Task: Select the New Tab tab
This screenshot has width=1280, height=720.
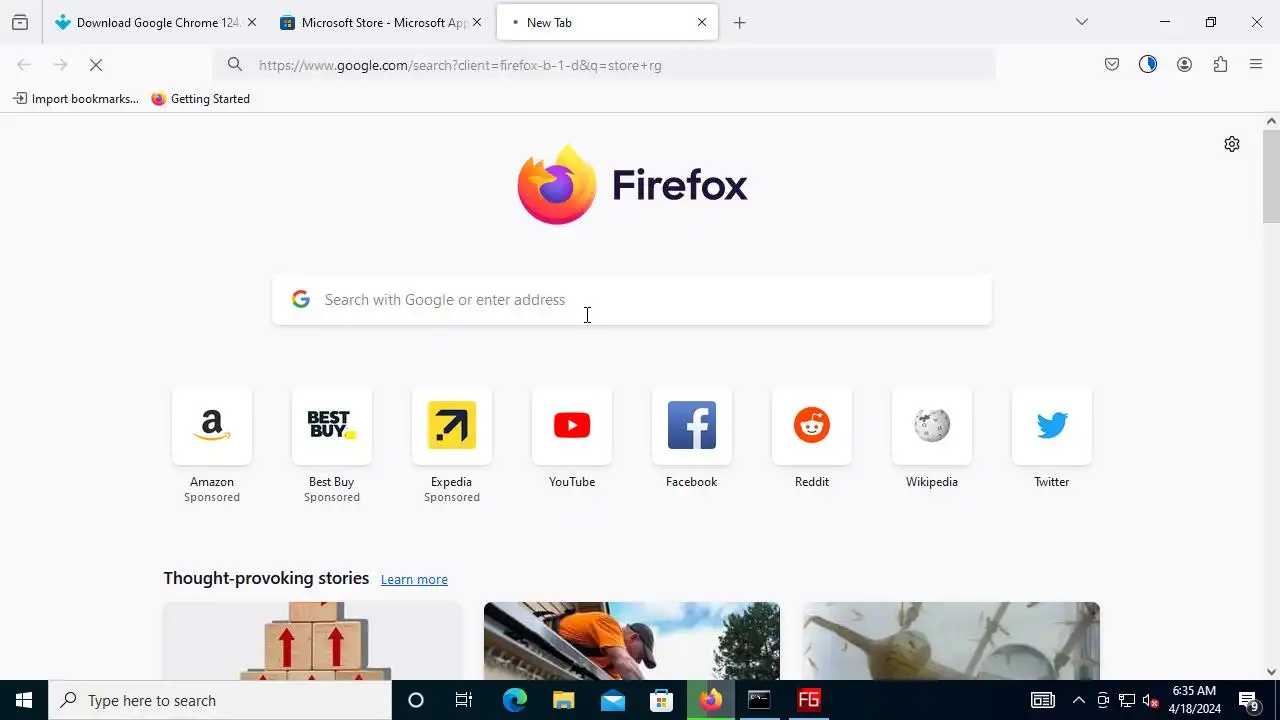Action: click(607, 22)
